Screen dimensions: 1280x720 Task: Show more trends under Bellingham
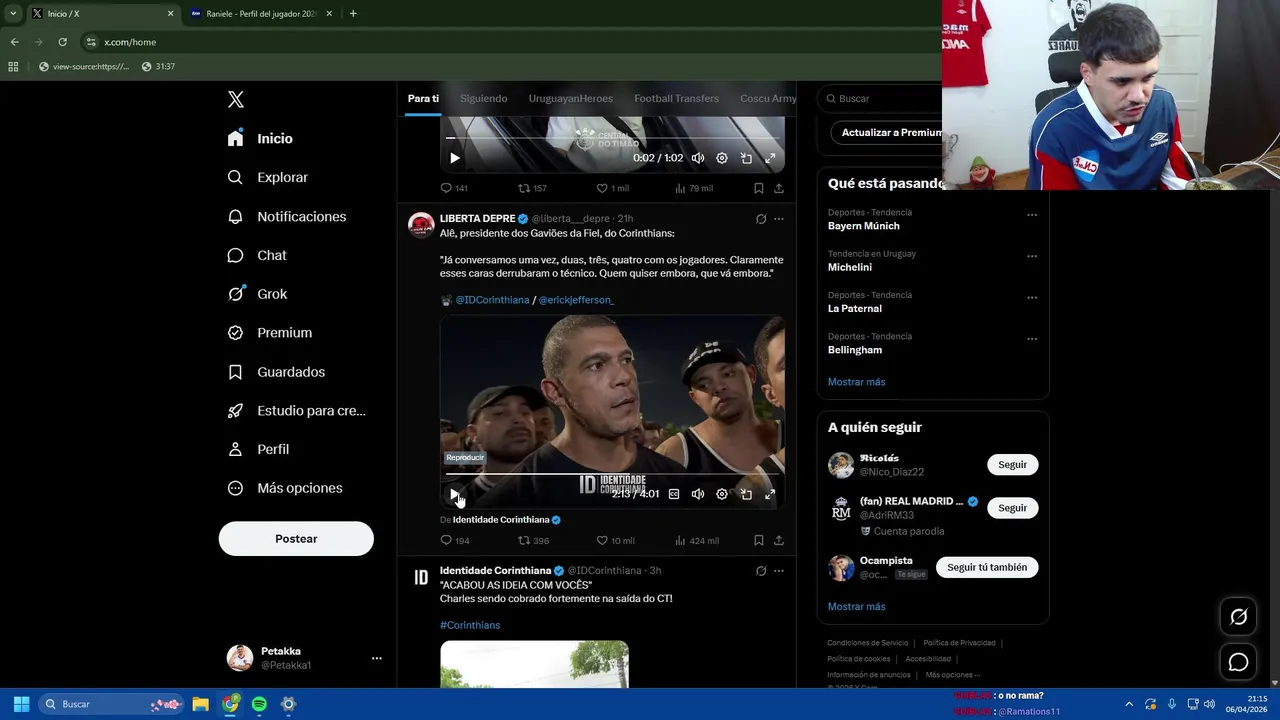coord(856,382)
